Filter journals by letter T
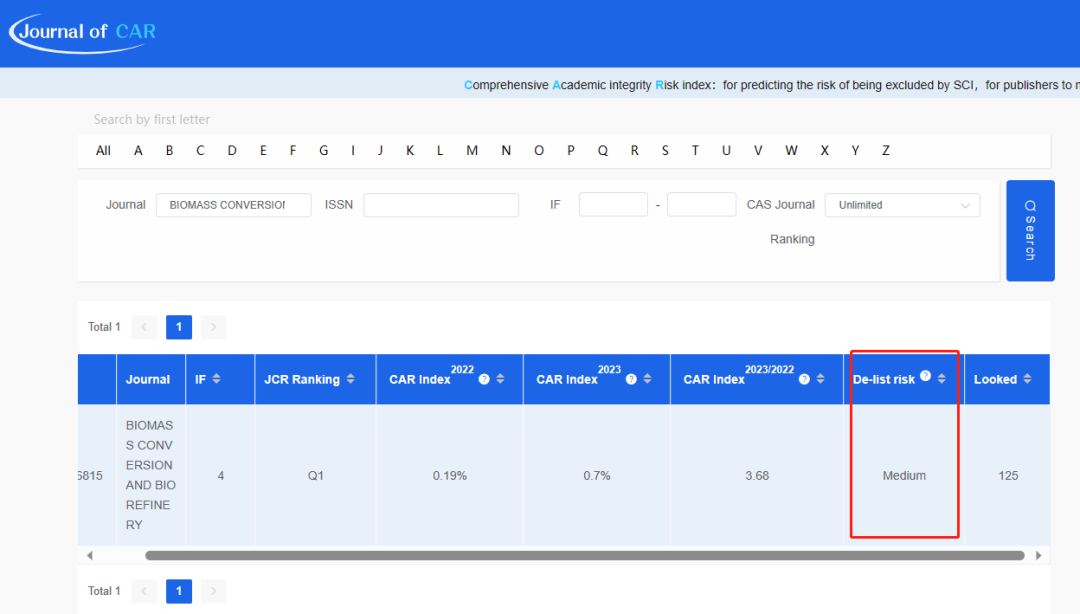The image size is (1080, 614). coord(695,150)
